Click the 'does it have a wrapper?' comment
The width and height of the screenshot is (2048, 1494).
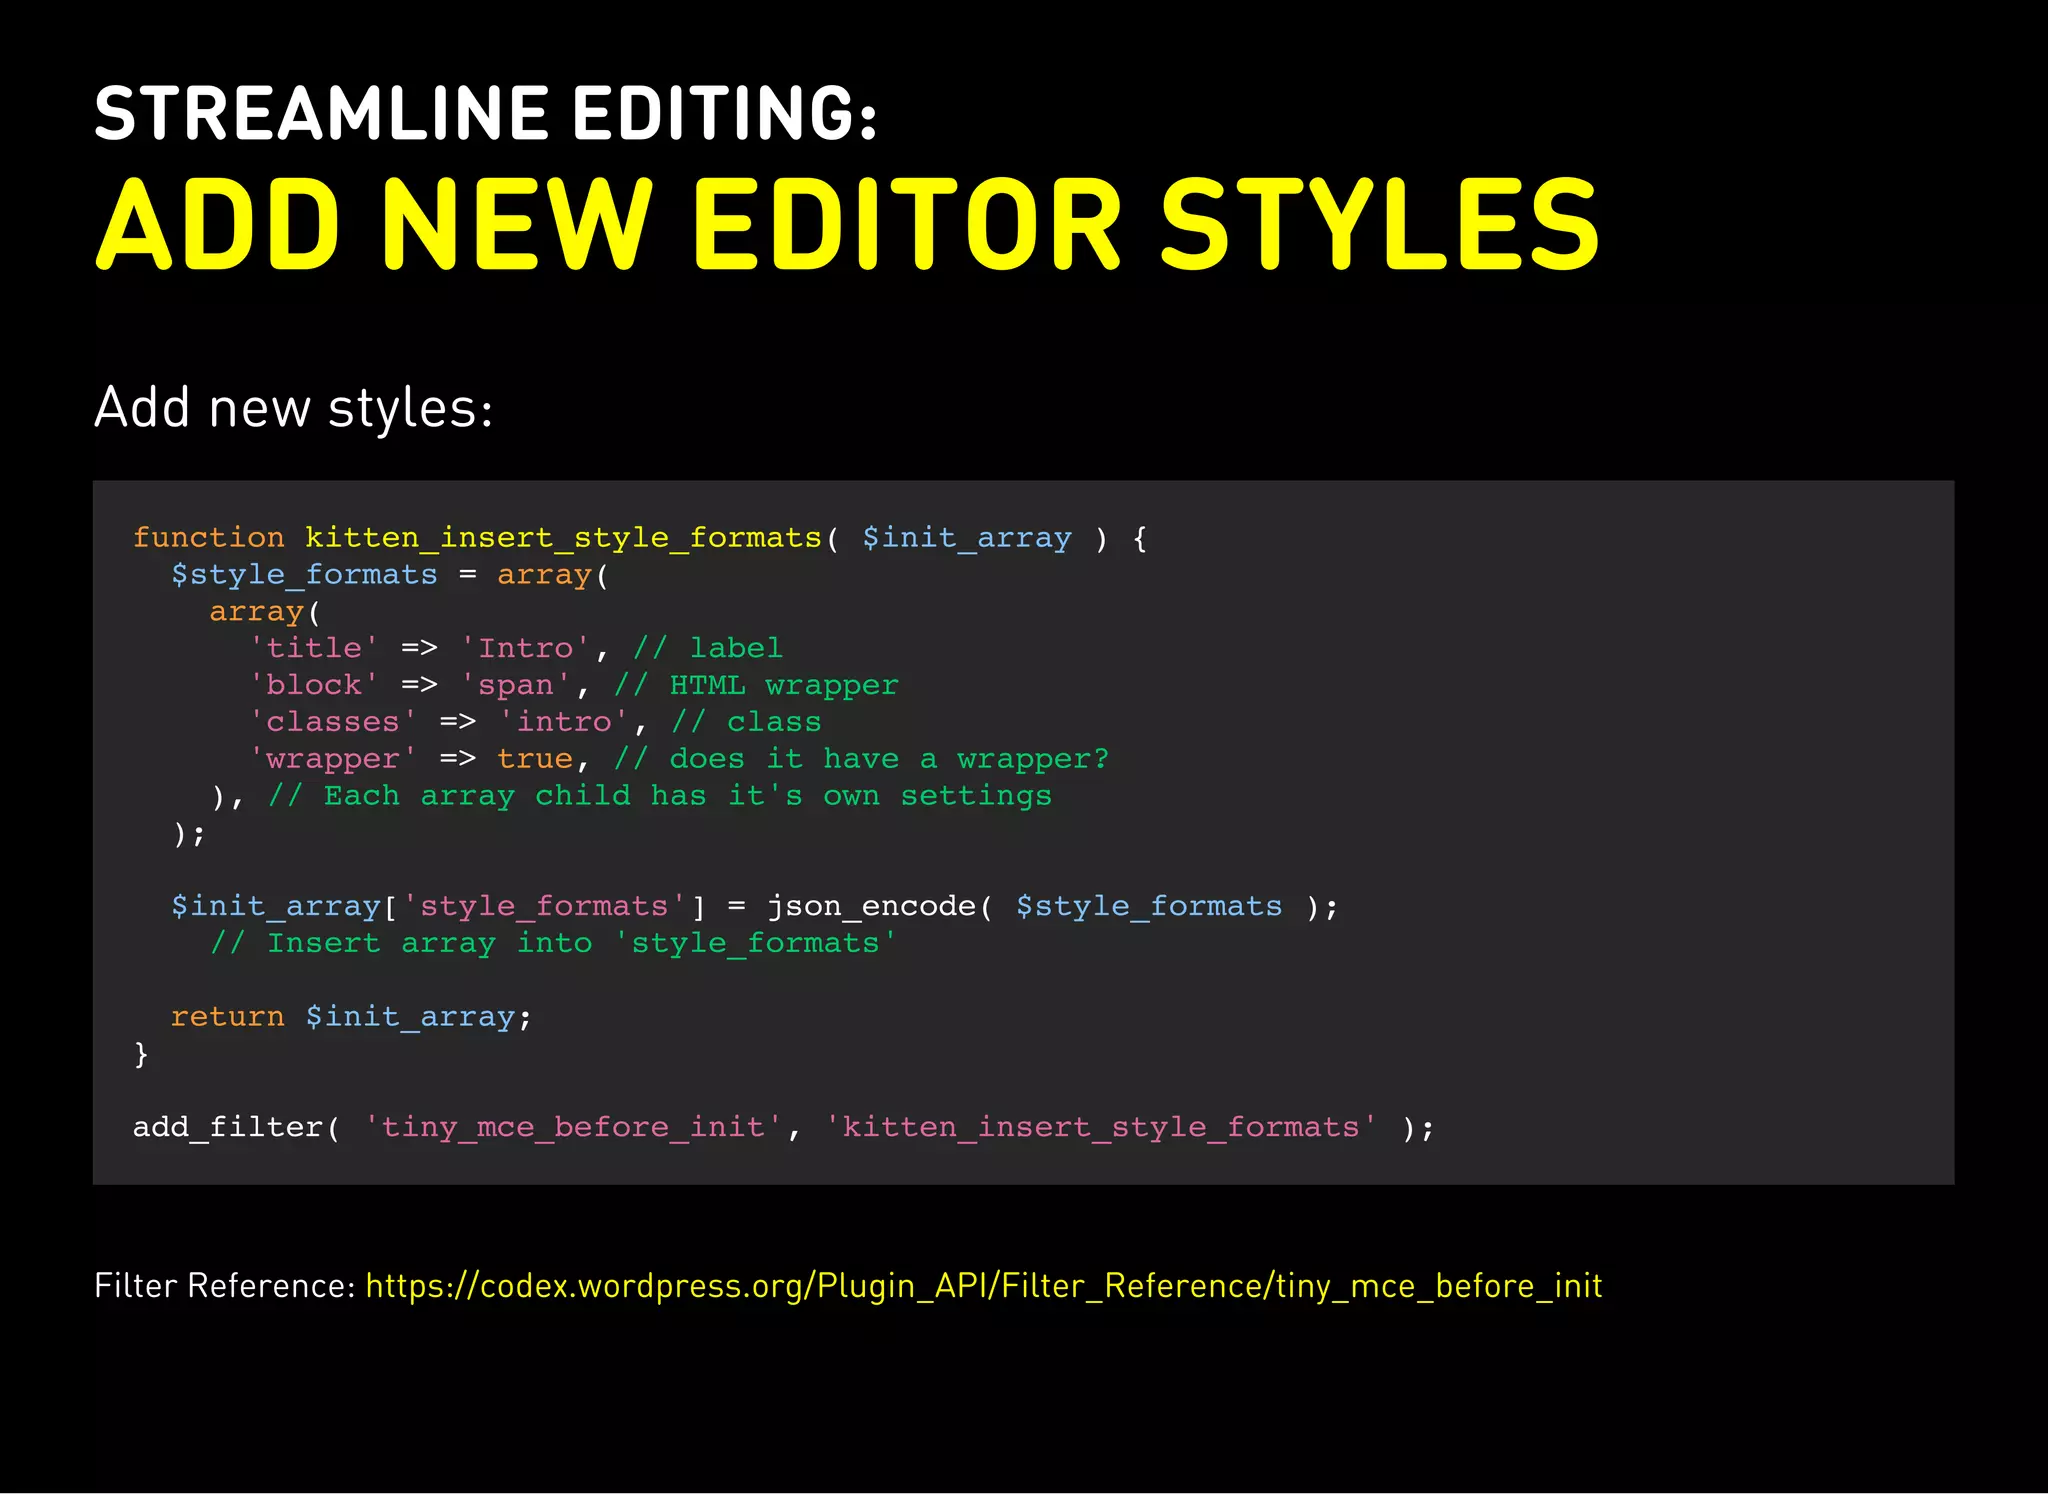coord(861,759)
